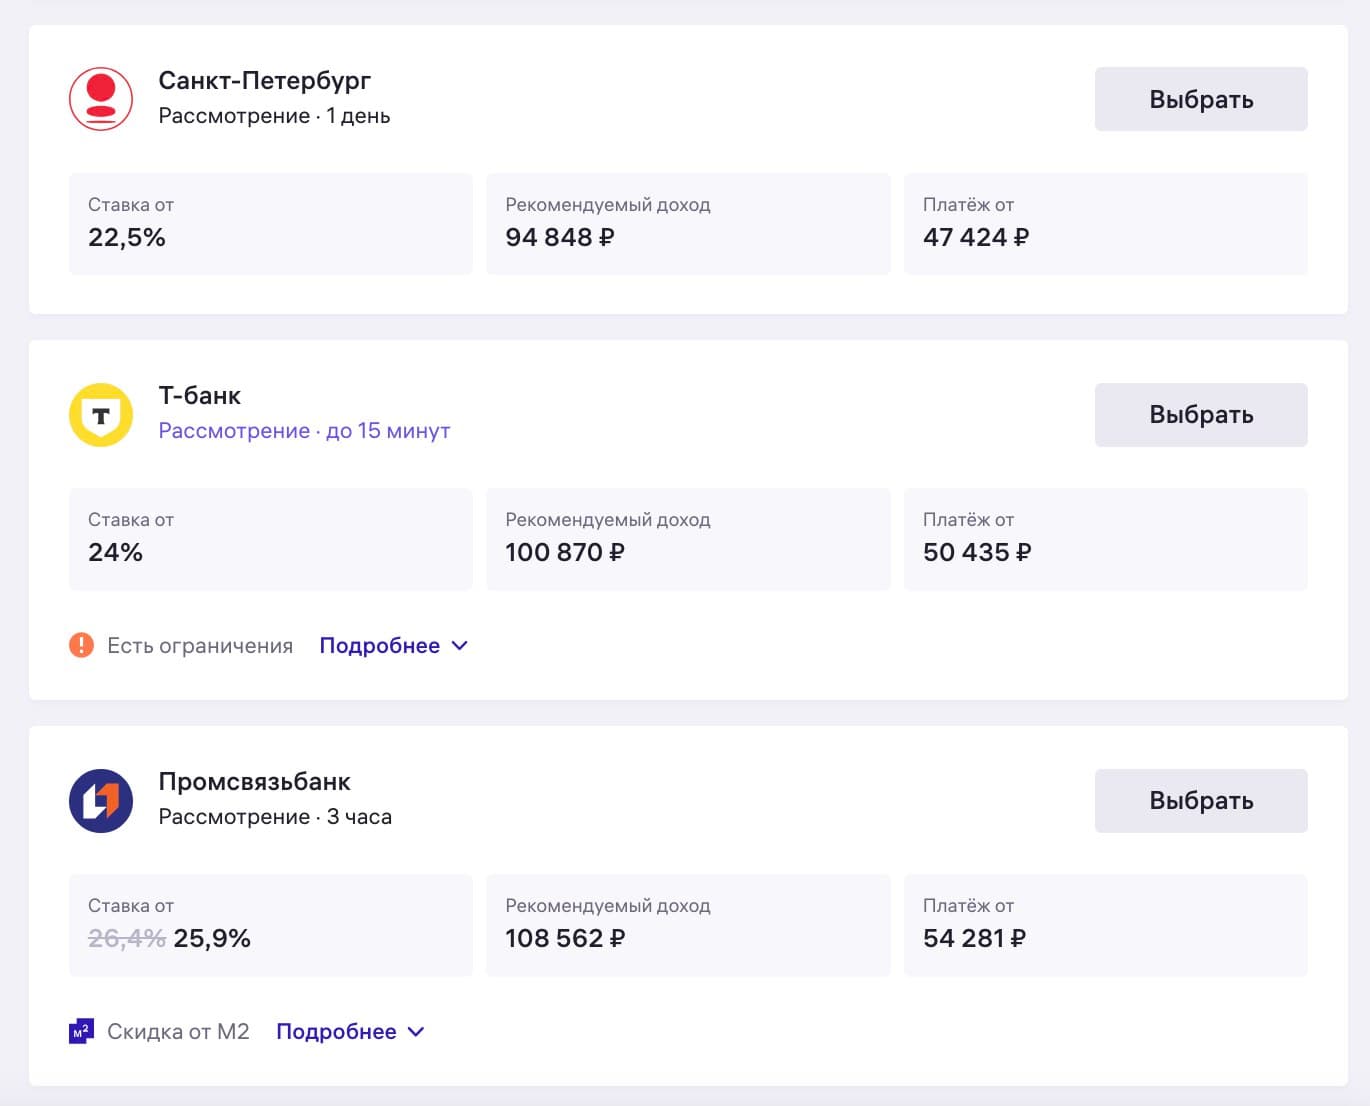Click 'Ставка от' label in Т-банк card
This screenshot has height=1106, width=1370.
(131, 520)
